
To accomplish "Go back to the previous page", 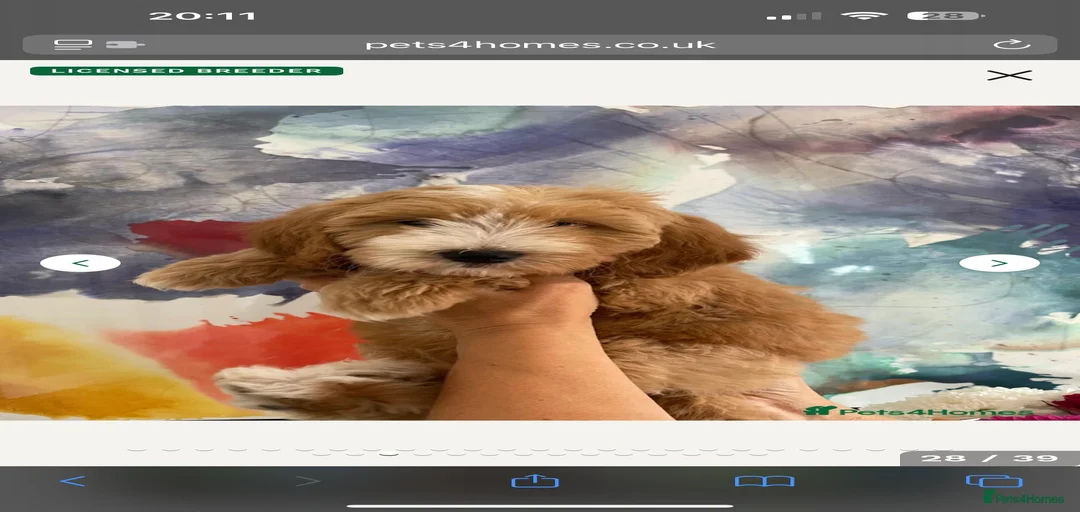I will coord(72,481).
